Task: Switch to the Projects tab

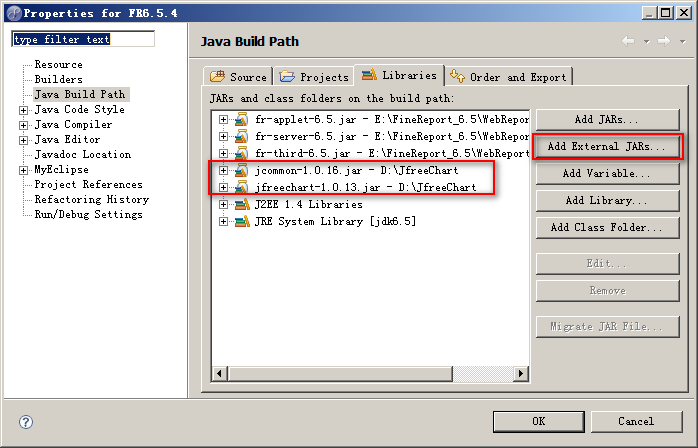Action: coord(314,77)
